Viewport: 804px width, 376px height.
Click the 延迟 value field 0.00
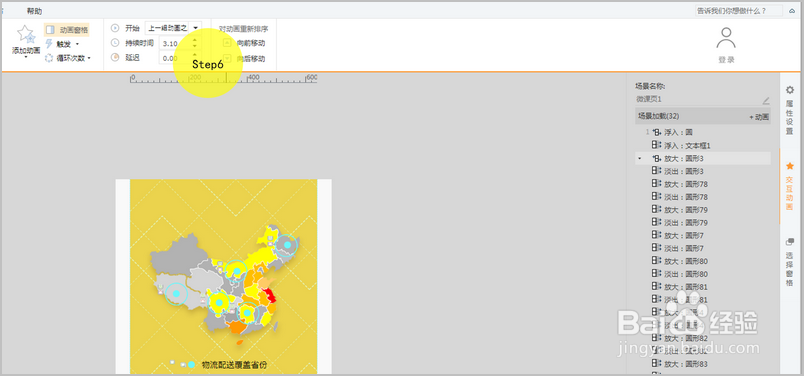point(179,58)
